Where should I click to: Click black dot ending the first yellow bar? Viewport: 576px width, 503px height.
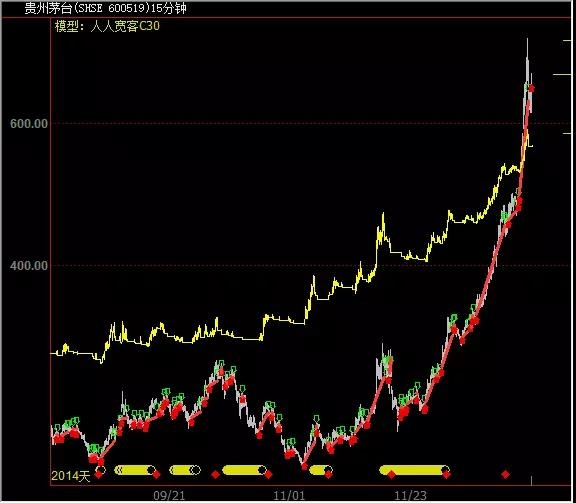pos(151,470)
